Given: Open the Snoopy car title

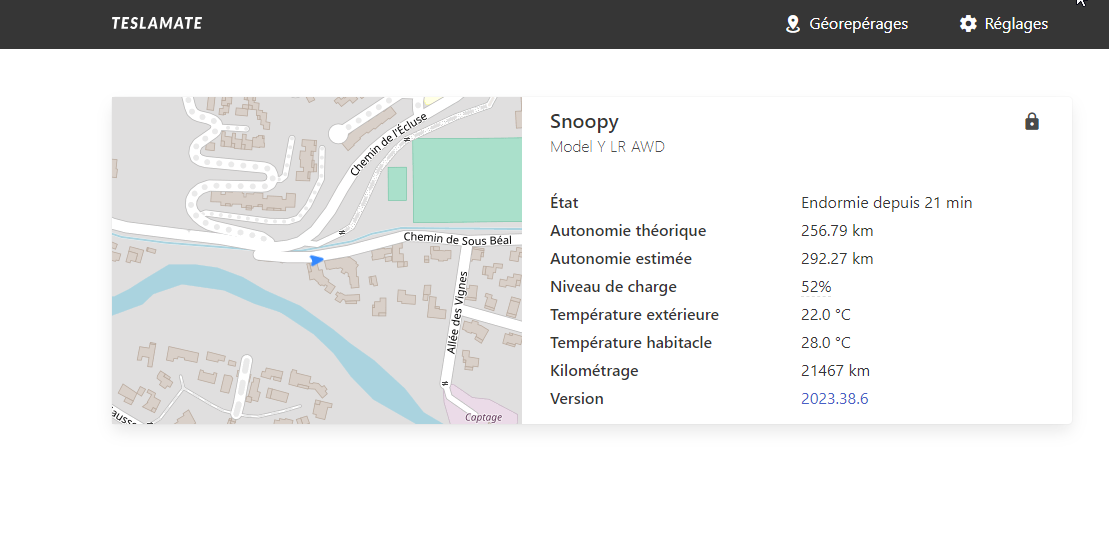Looking at the screenshot, I should [584, 122].
